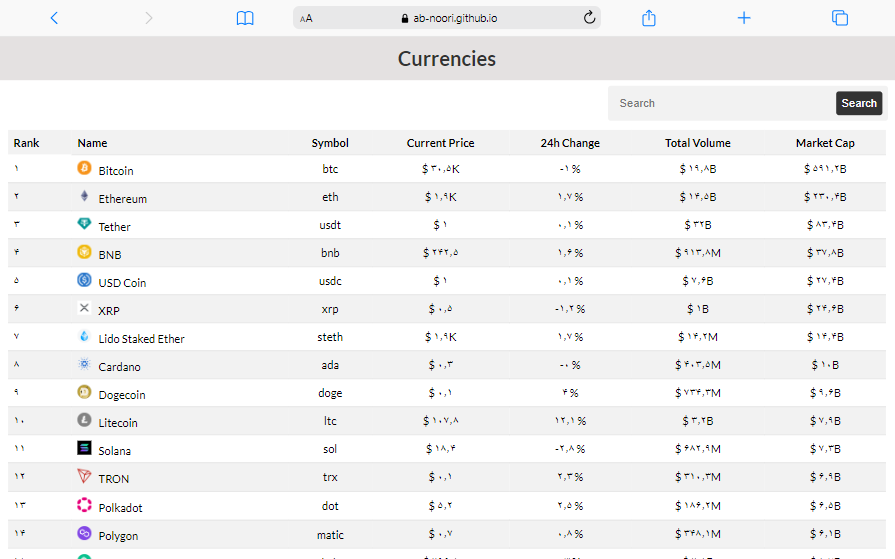
Task: Click the Polkadot coin logo
Action: [x=84, y=505]
